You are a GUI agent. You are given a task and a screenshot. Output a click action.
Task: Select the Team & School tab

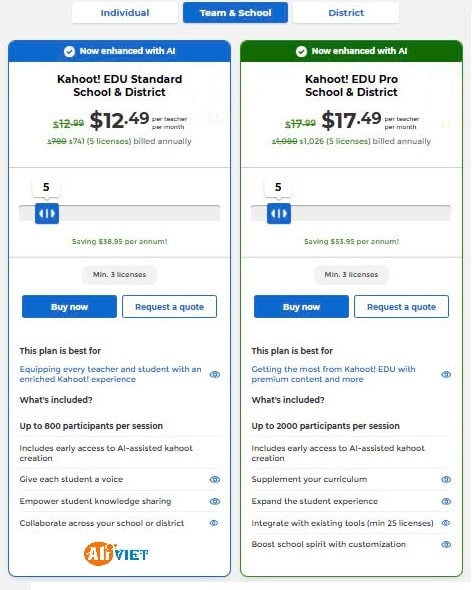click(235, 13)
